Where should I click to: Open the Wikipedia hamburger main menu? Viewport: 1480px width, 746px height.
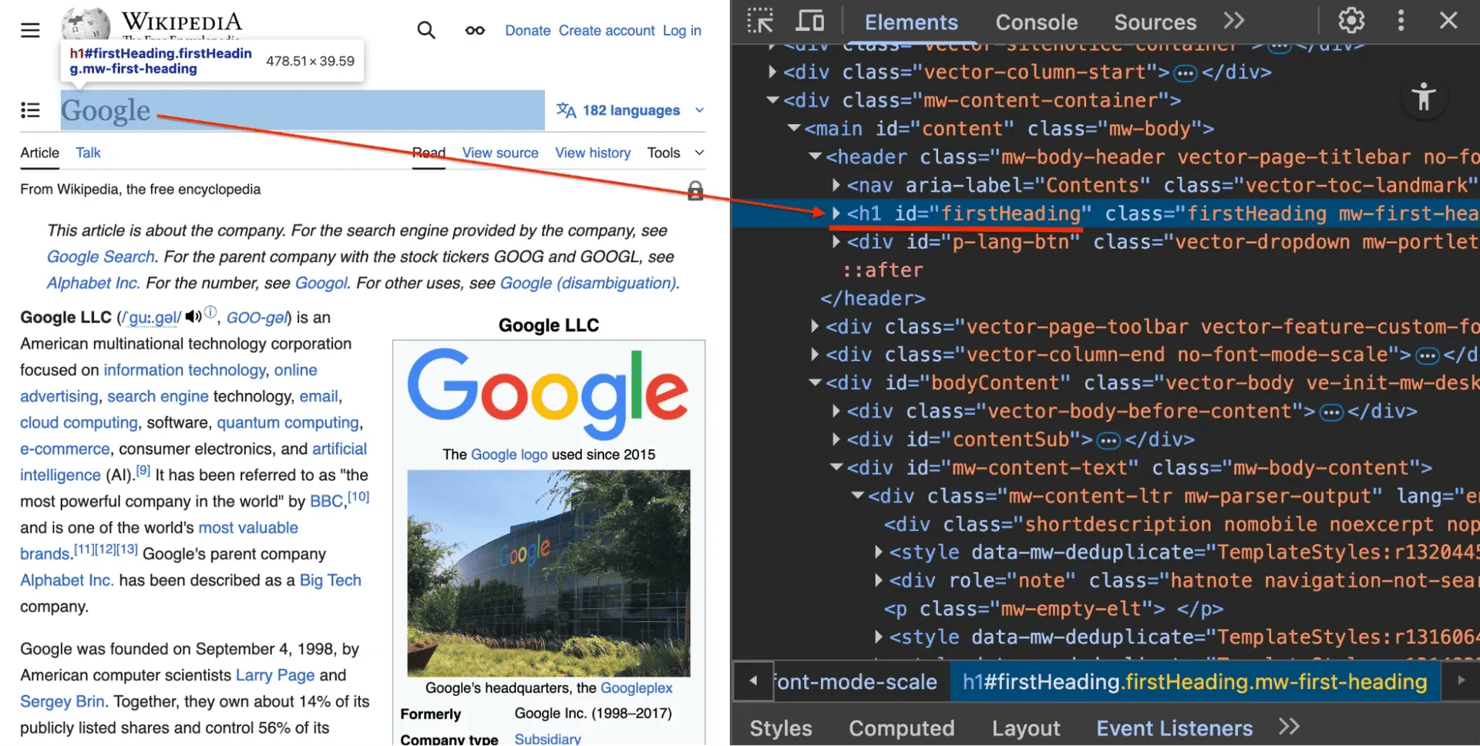click(x=30, y=30)
